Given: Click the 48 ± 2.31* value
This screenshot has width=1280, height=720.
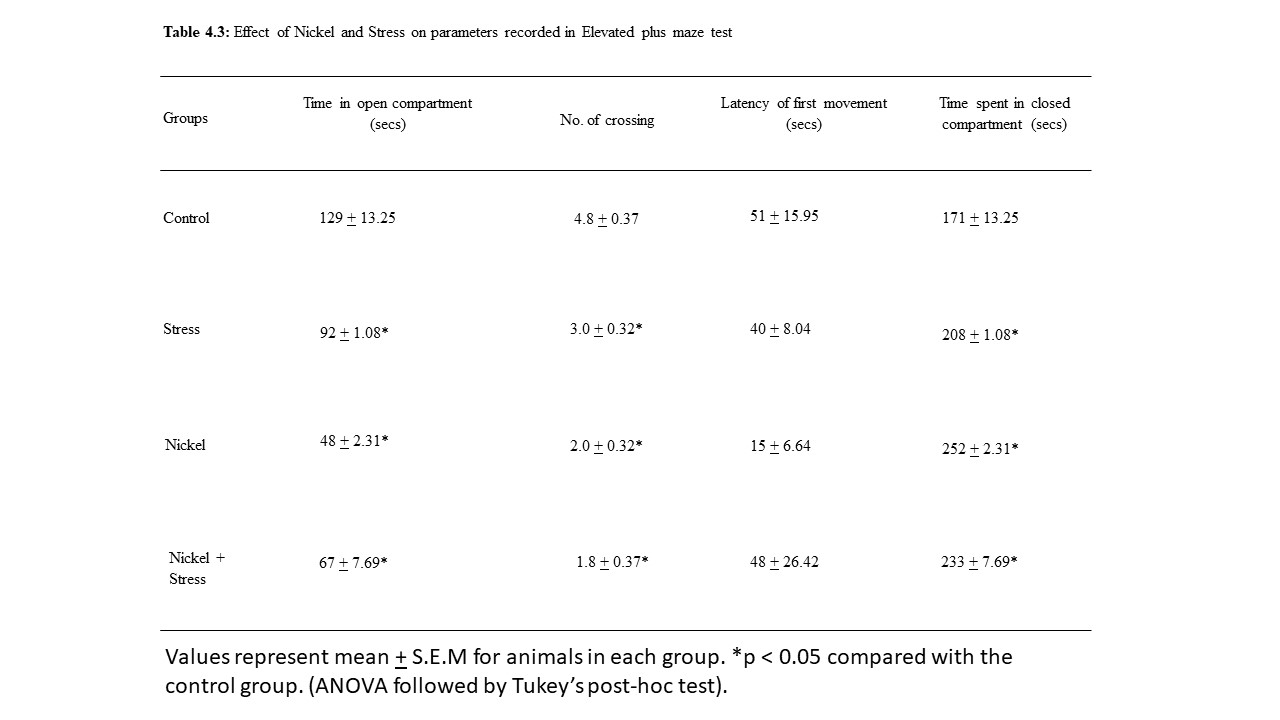Looking at the screenshot, I should [354, 440].
